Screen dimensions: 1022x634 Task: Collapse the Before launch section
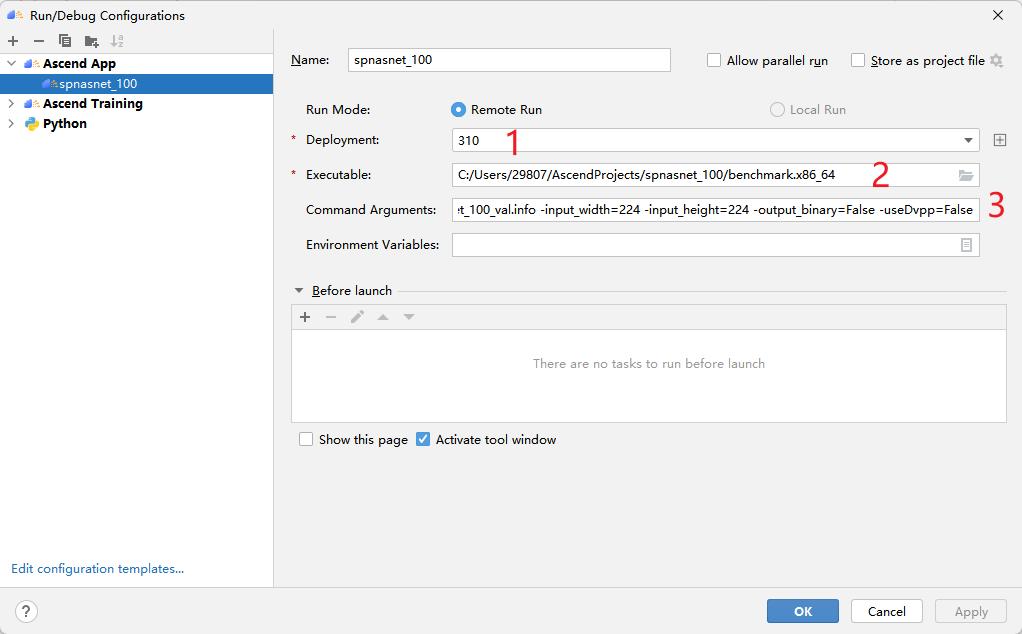coord(297,290)
